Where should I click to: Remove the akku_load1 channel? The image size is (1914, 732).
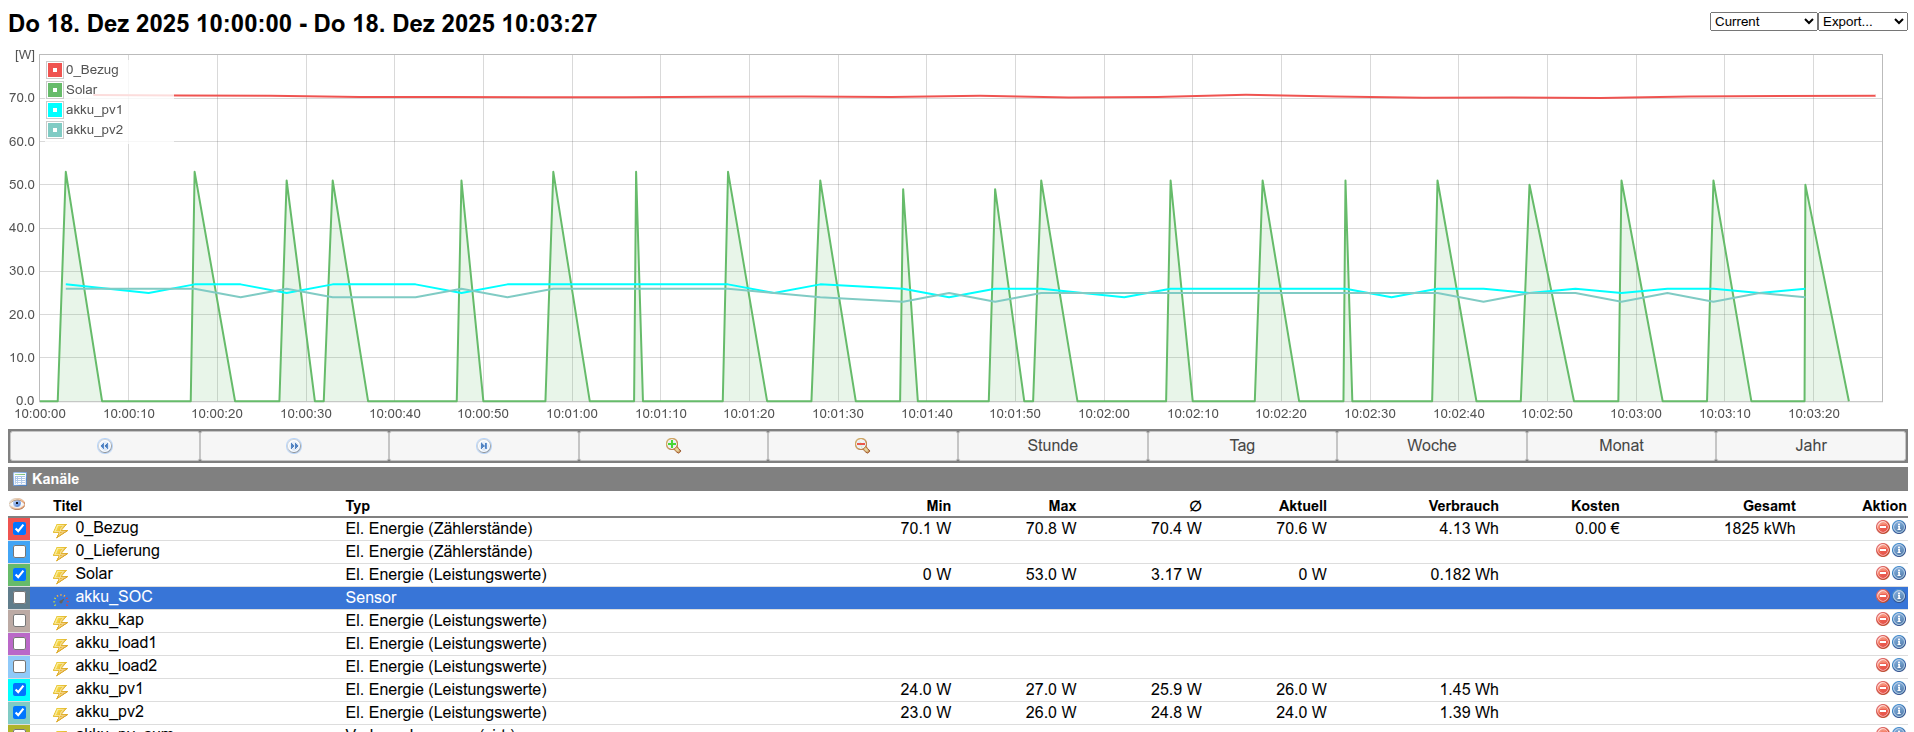[x=1882, y=643]
